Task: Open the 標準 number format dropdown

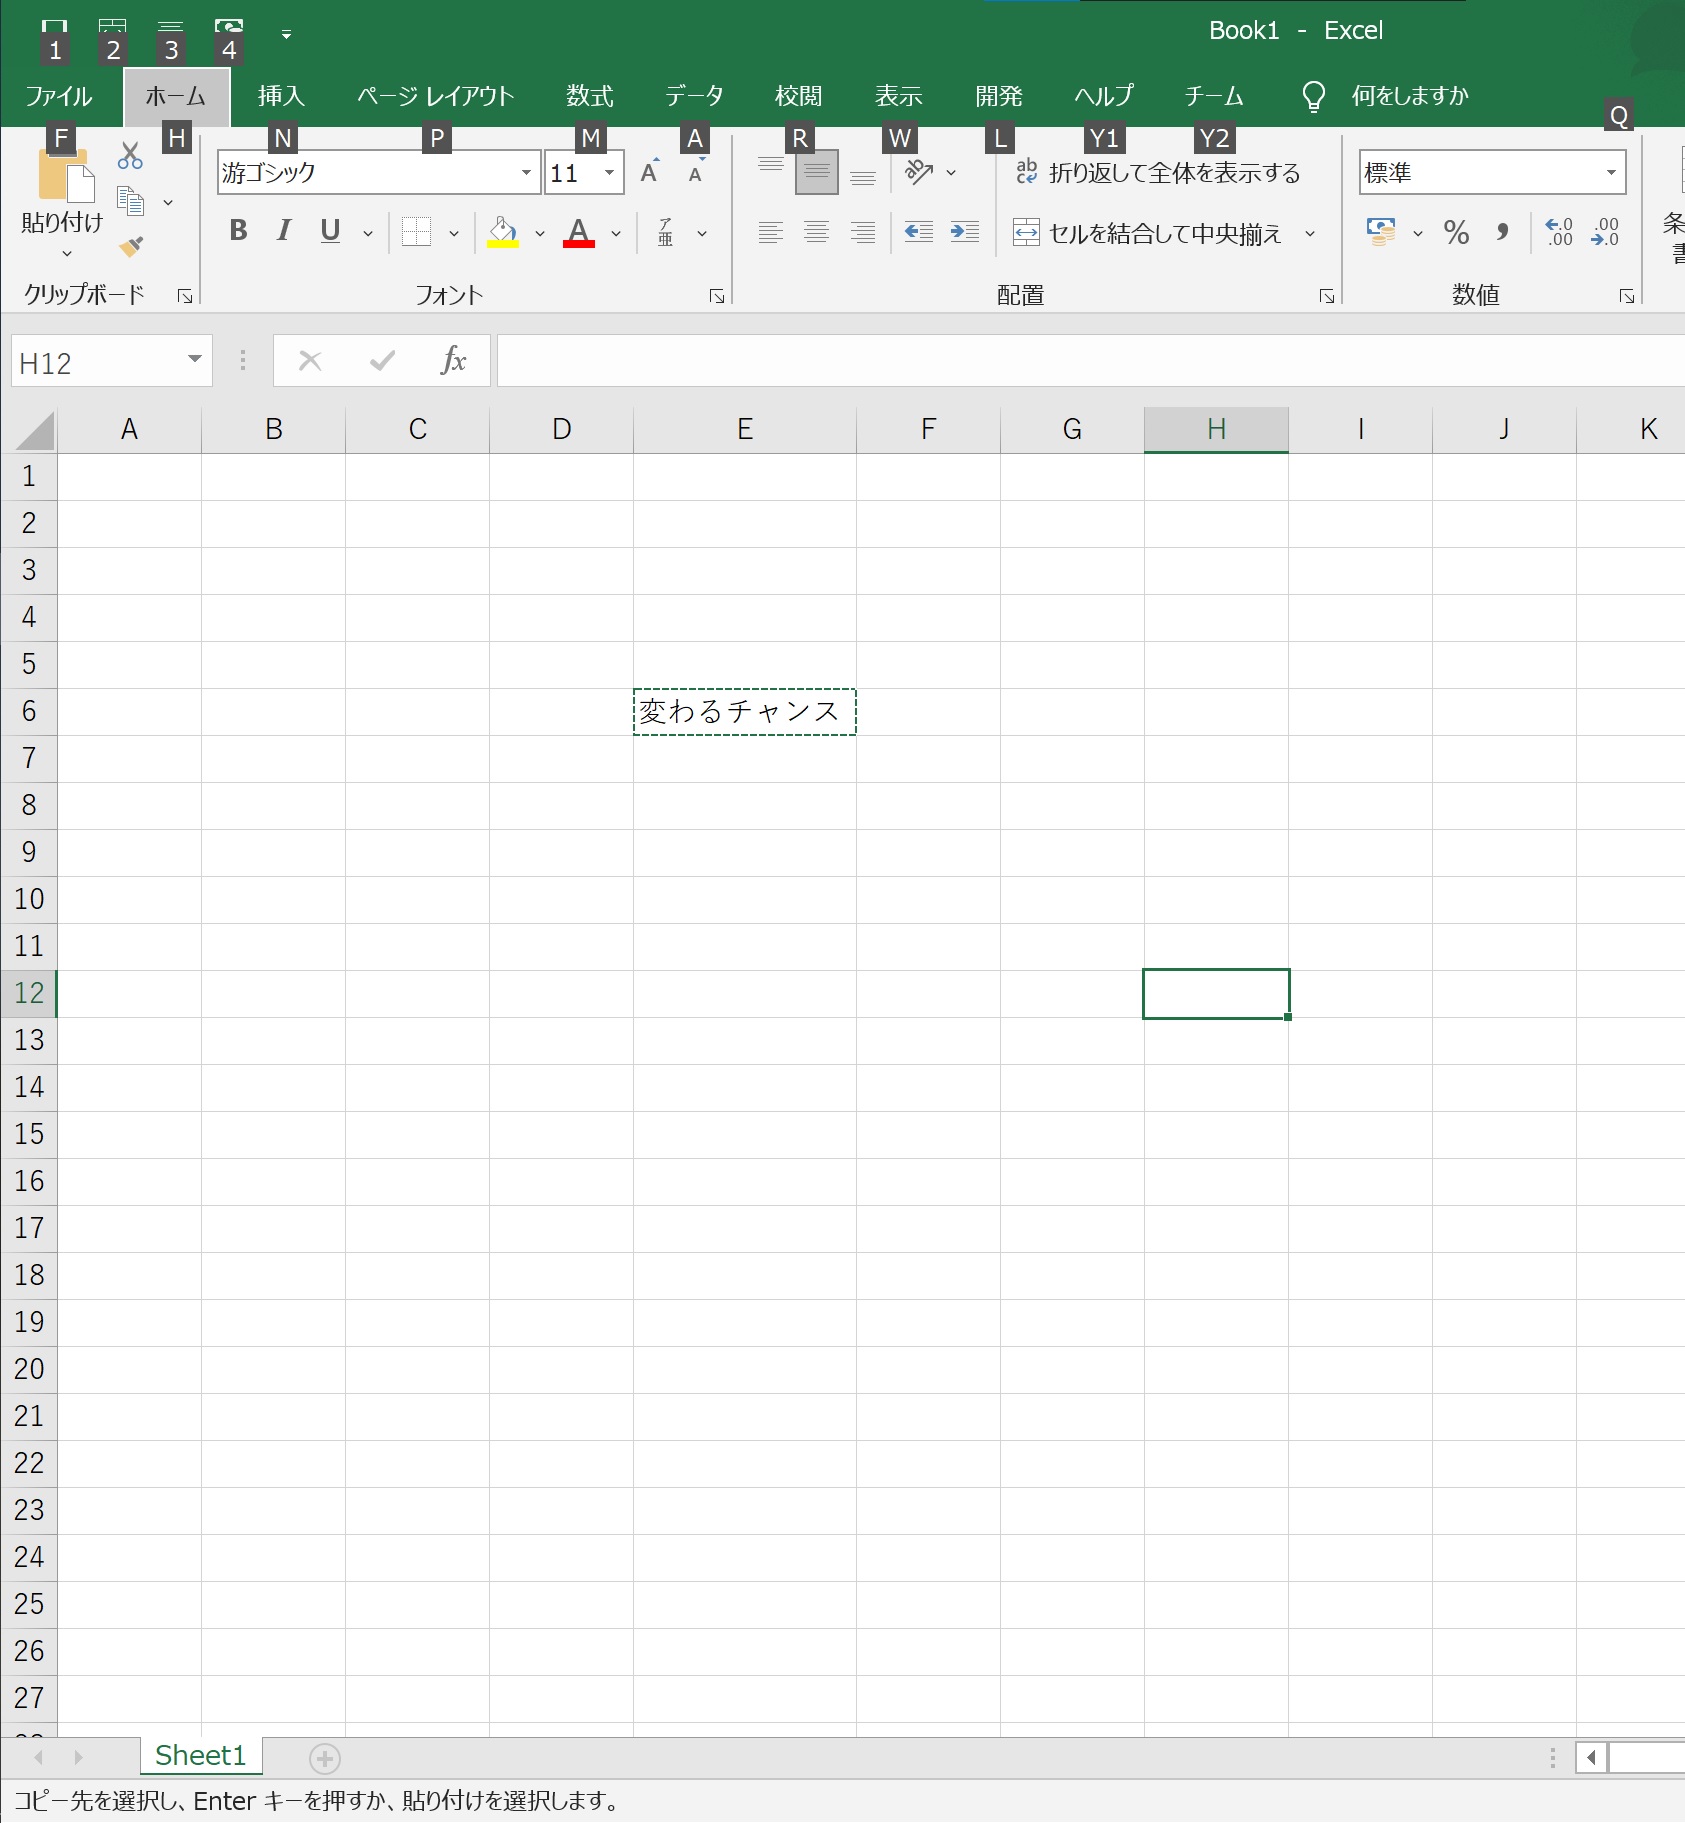Action: [x=1611, y=172]
